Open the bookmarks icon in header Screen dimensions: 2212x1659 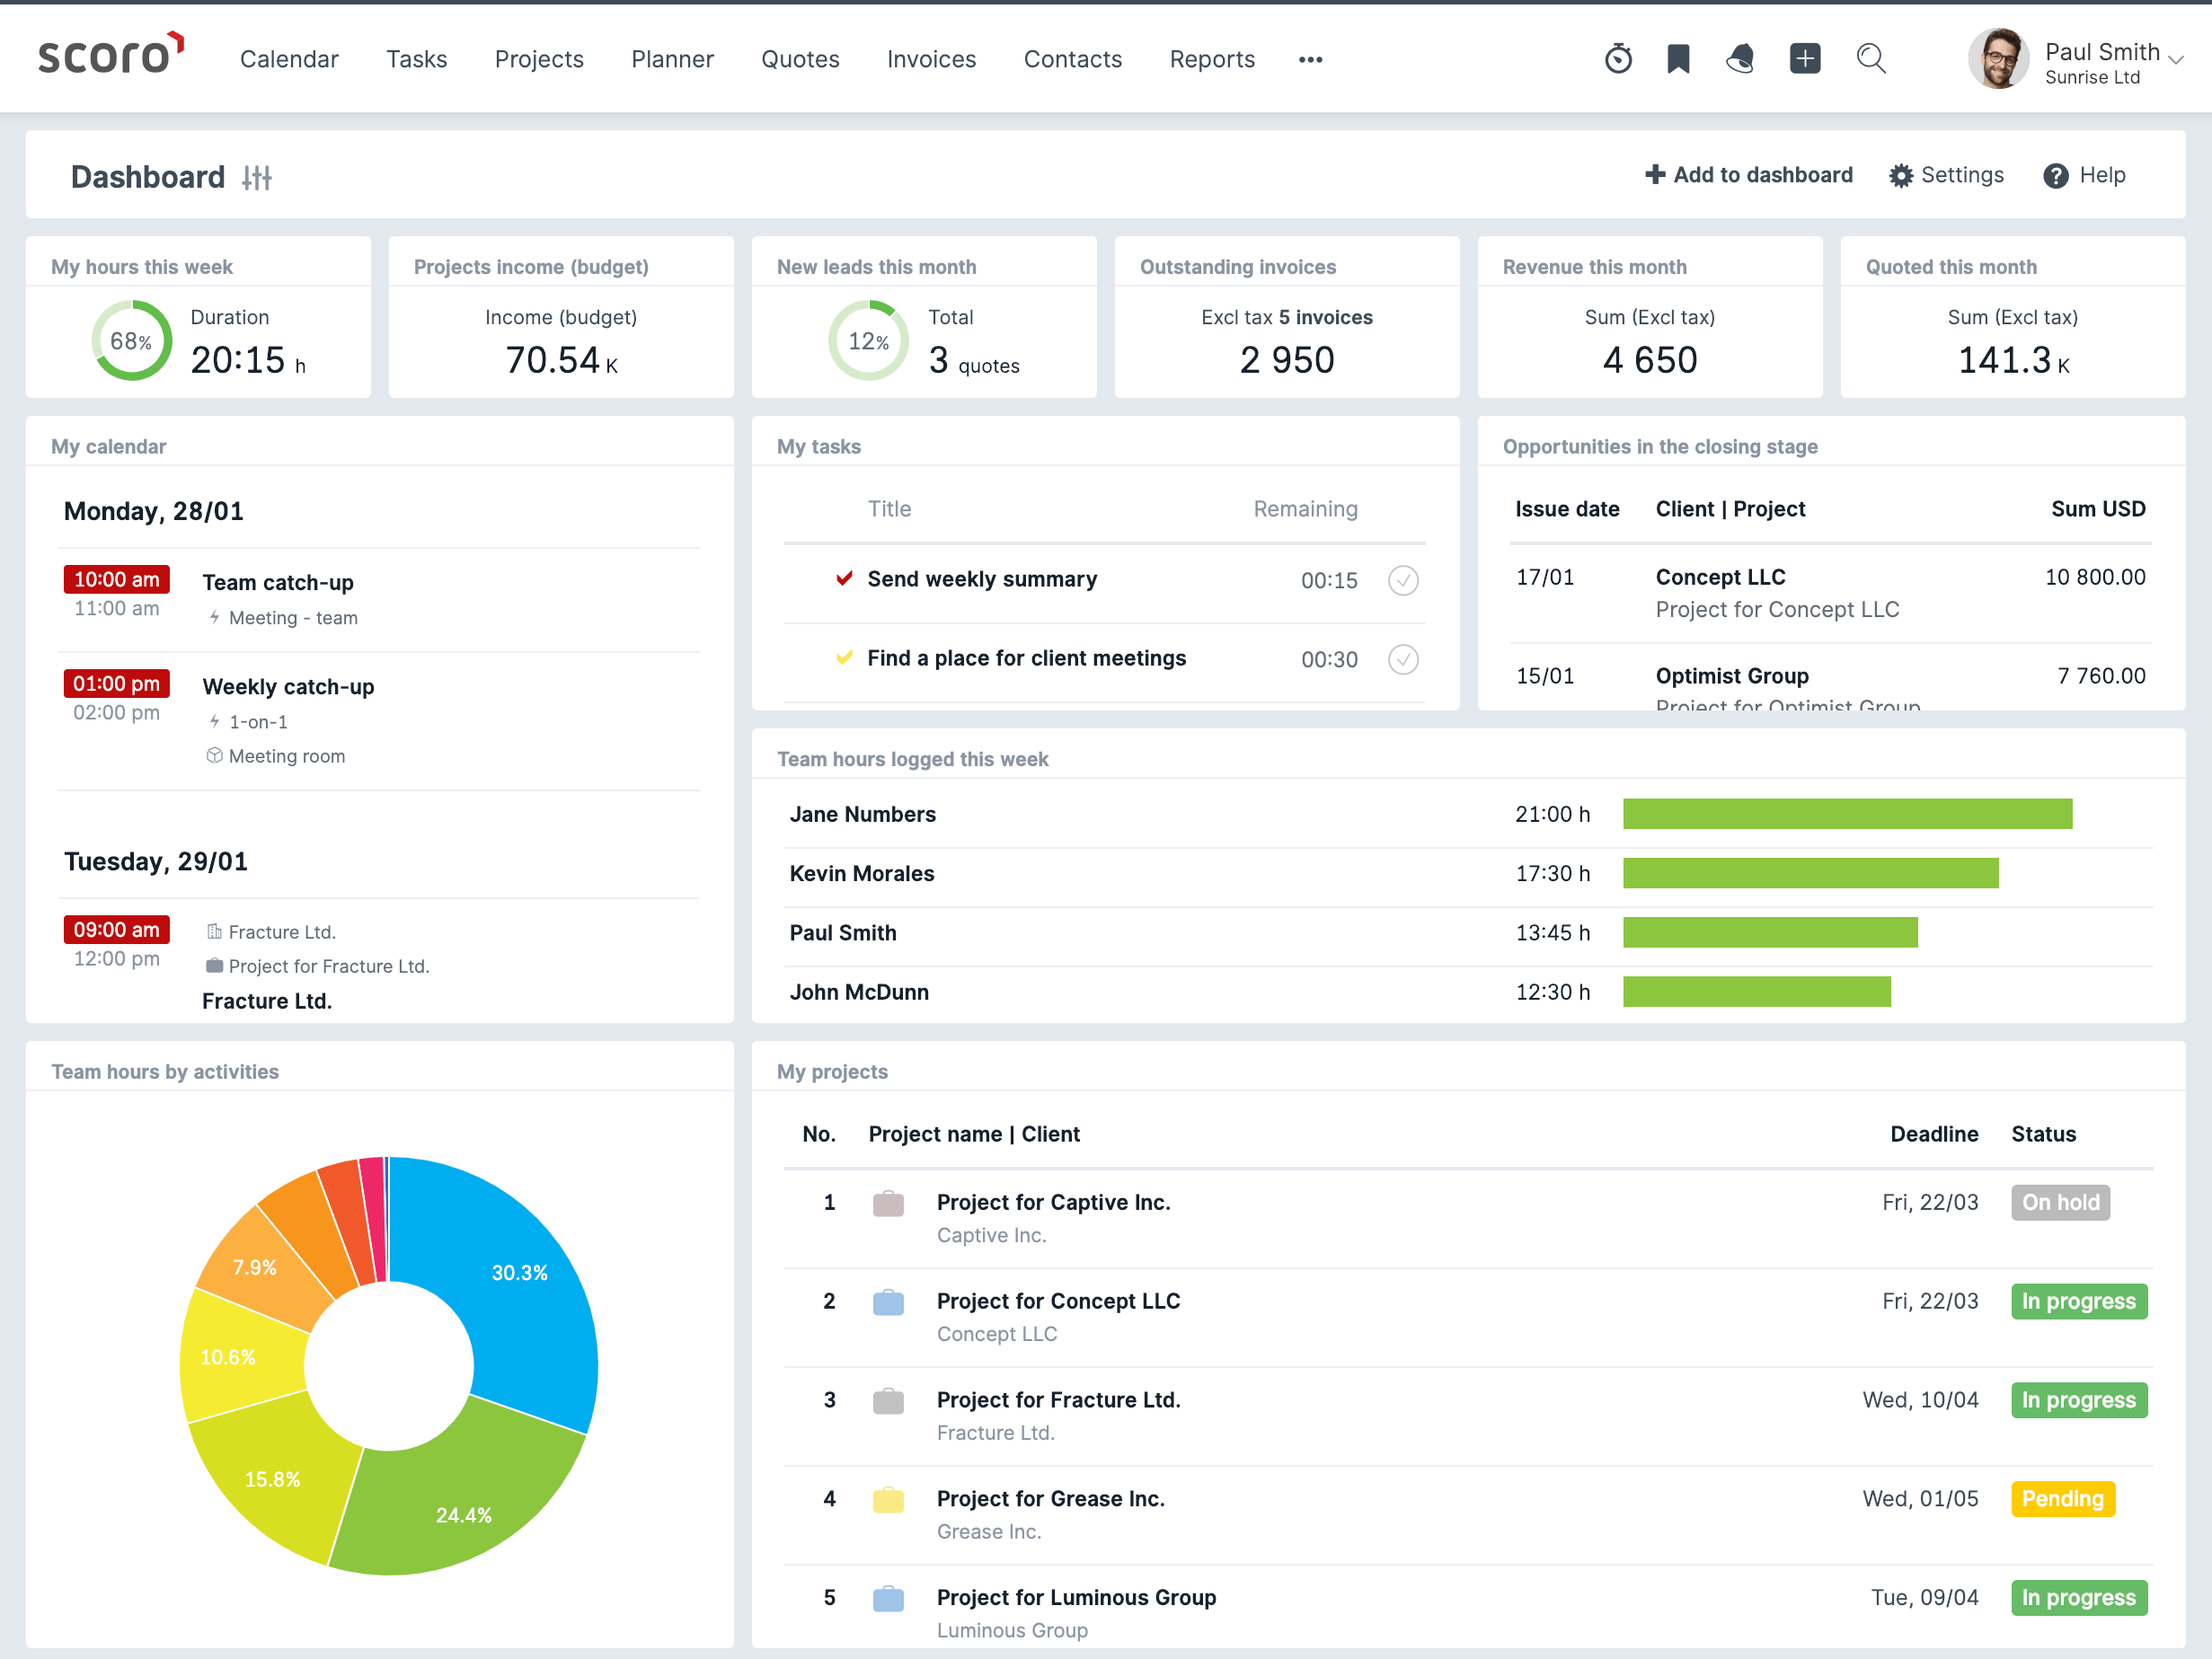pyautogui.click(x=1678, y=59)
